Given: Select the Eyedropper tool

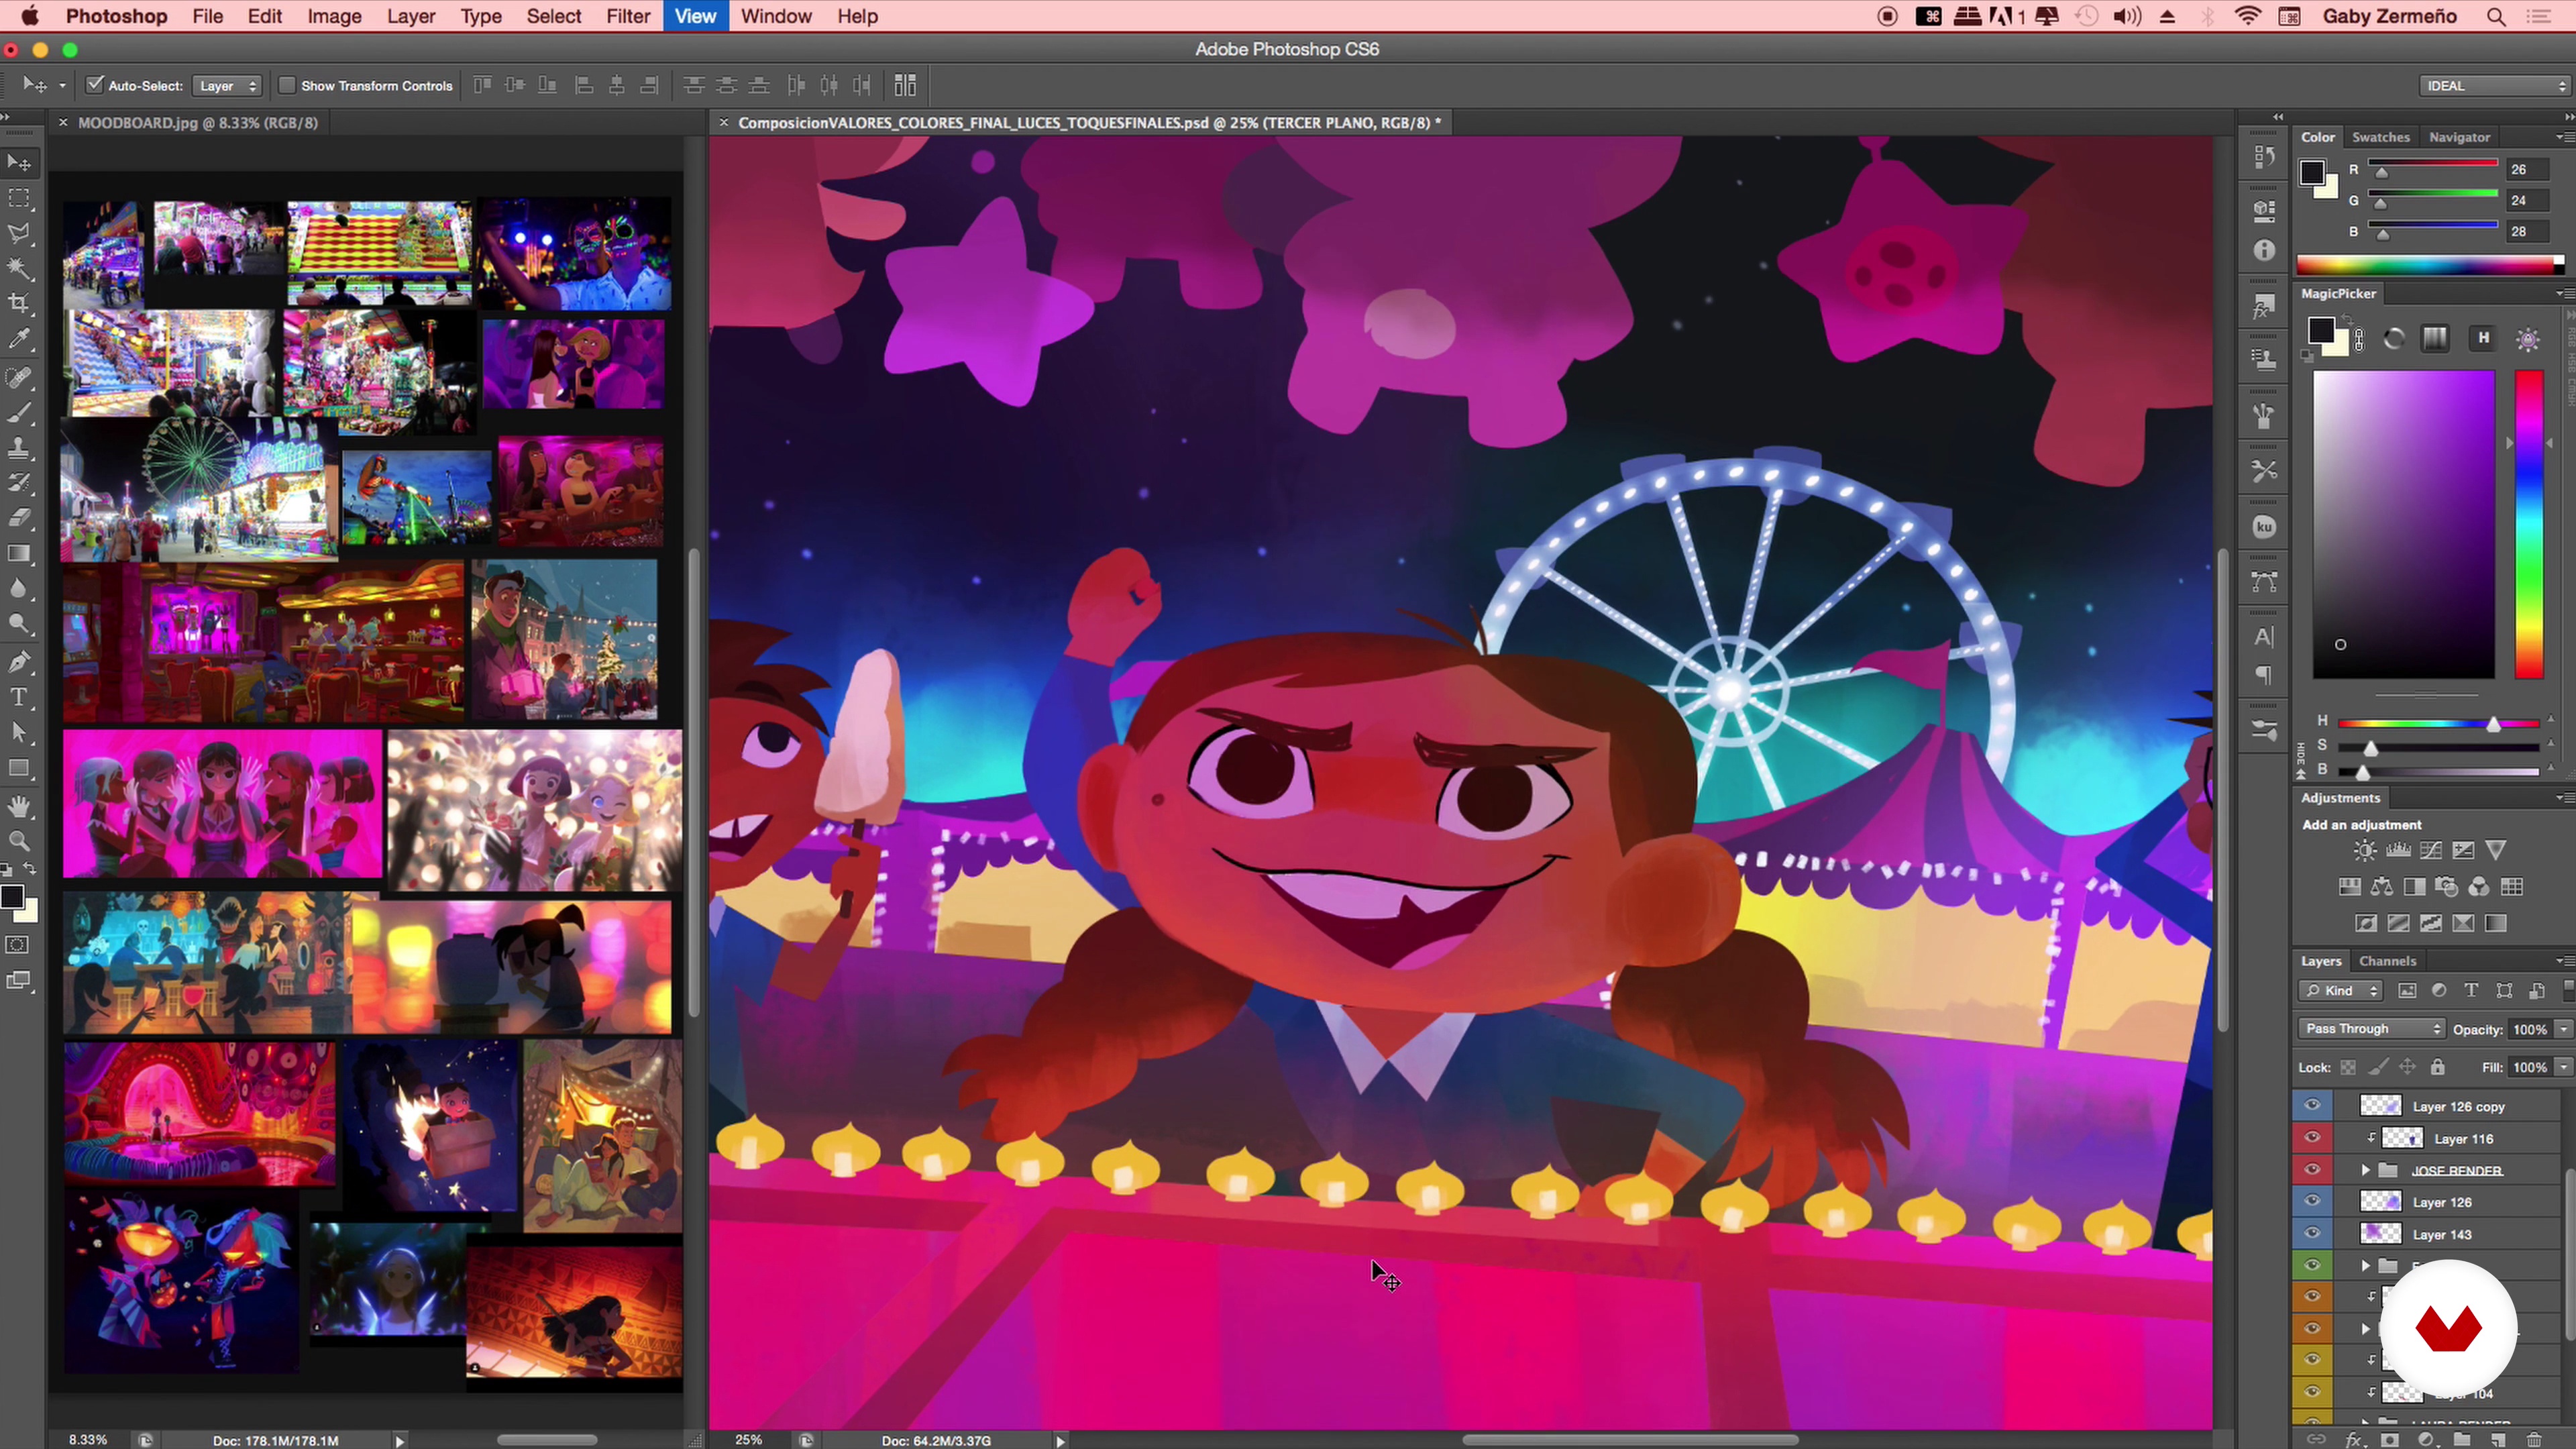Looking at the screenshot, I should click(x=19, y=339).
